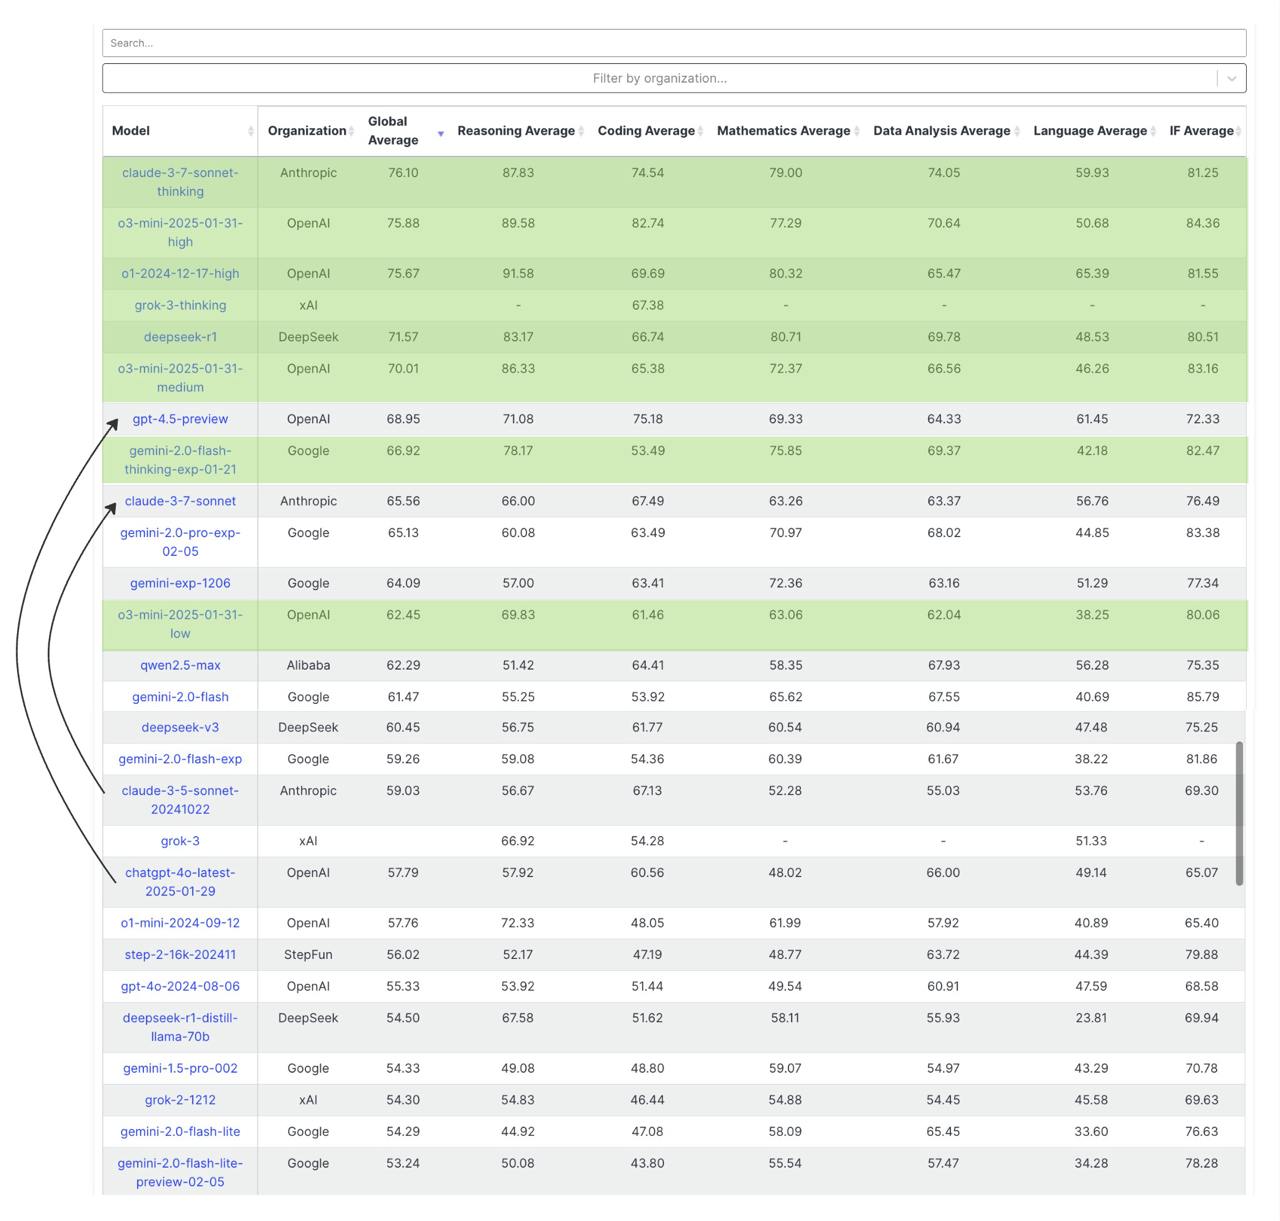
Task: Open claude-3-7-sonnet-thinking model link
Action: pyautogui.click(x=180, y=182)
